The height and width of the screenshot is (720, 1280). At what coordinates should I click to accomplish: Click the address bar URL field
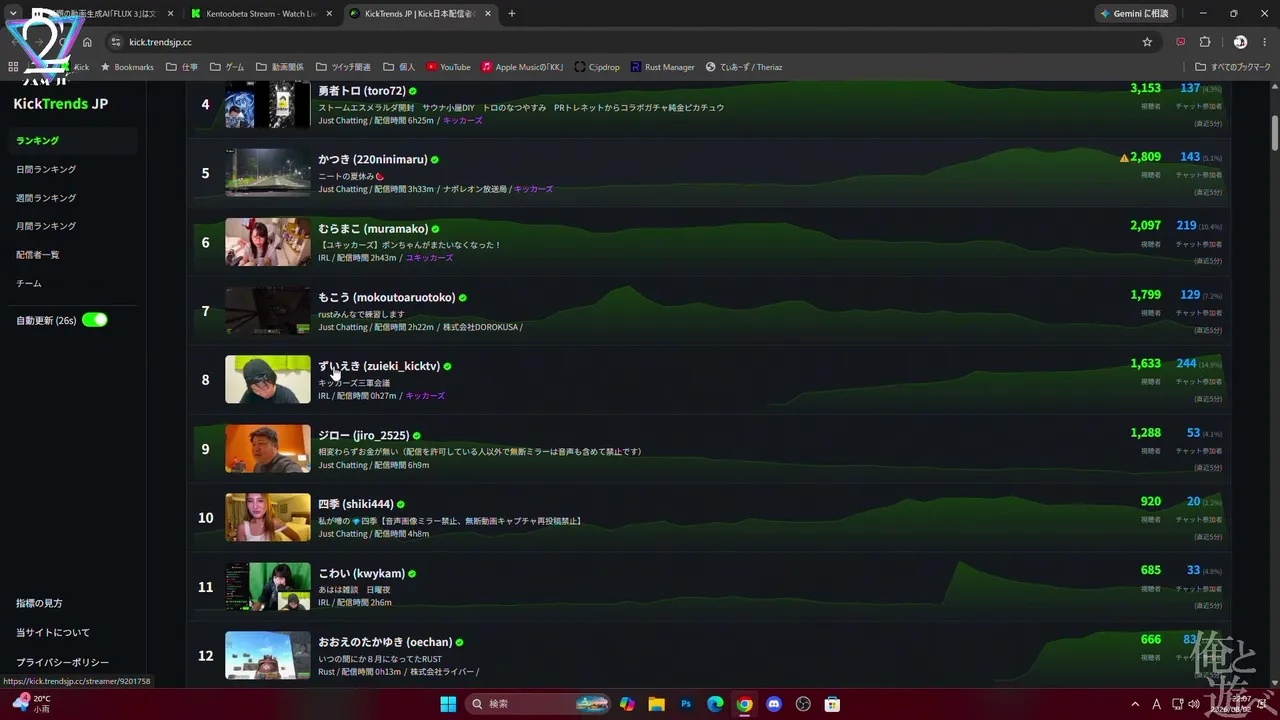coord(630,42)
